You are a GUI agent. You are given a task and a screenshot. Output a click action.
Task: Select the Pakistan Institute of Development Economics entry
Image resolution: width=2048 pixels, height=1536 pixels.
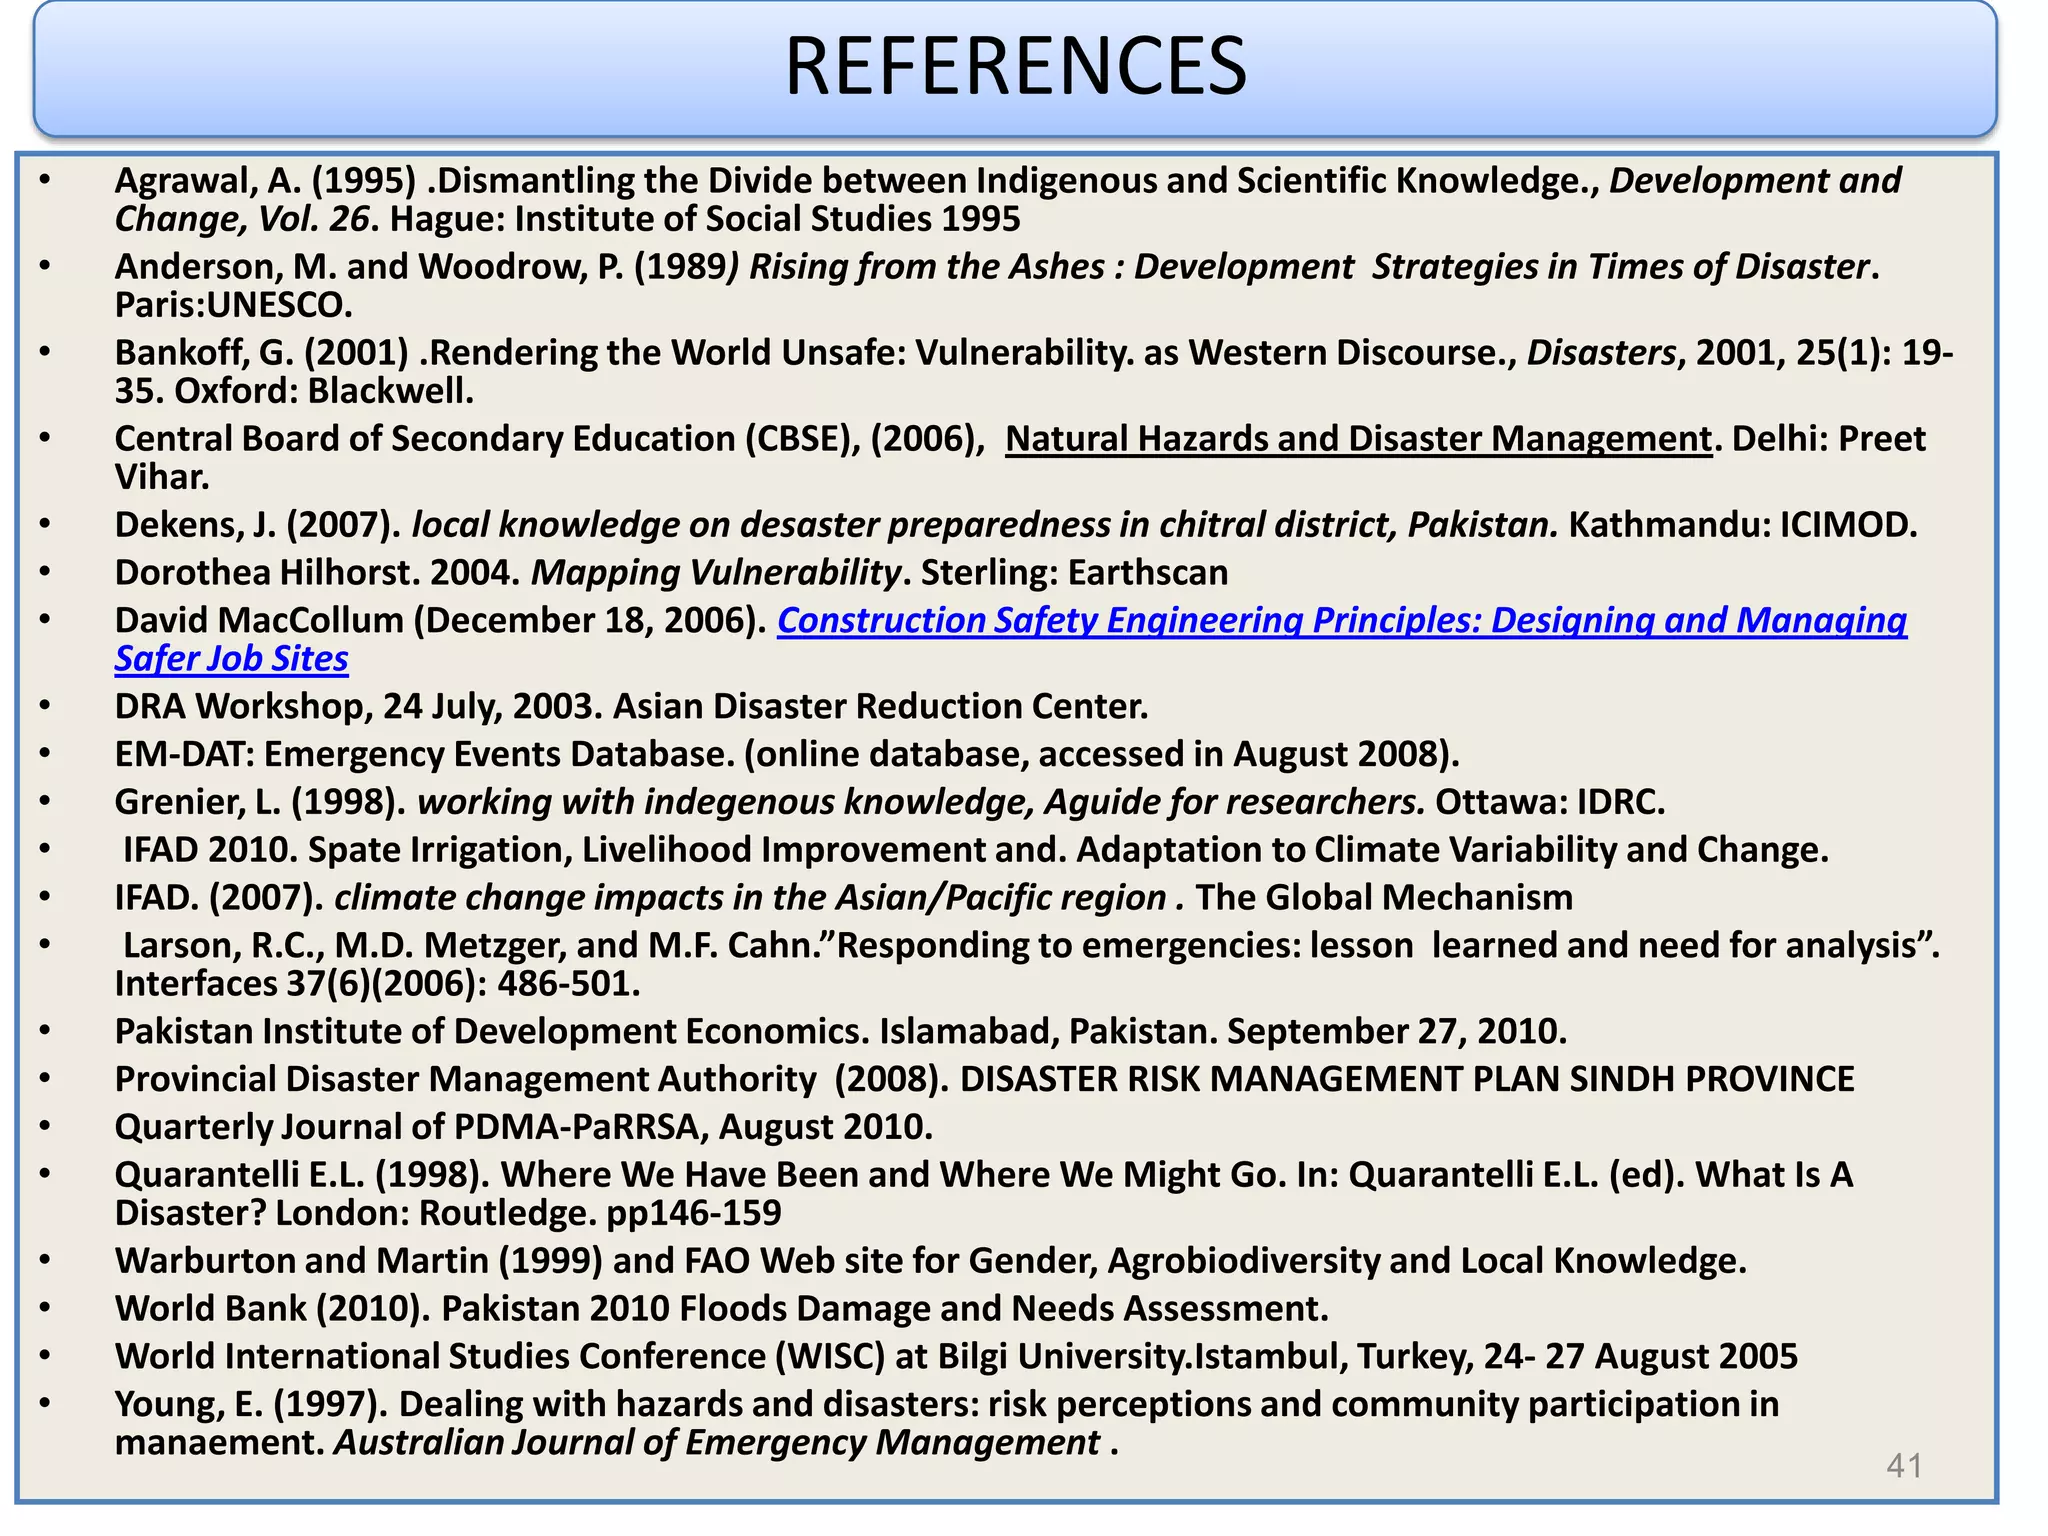click(x=840, y=1032)
